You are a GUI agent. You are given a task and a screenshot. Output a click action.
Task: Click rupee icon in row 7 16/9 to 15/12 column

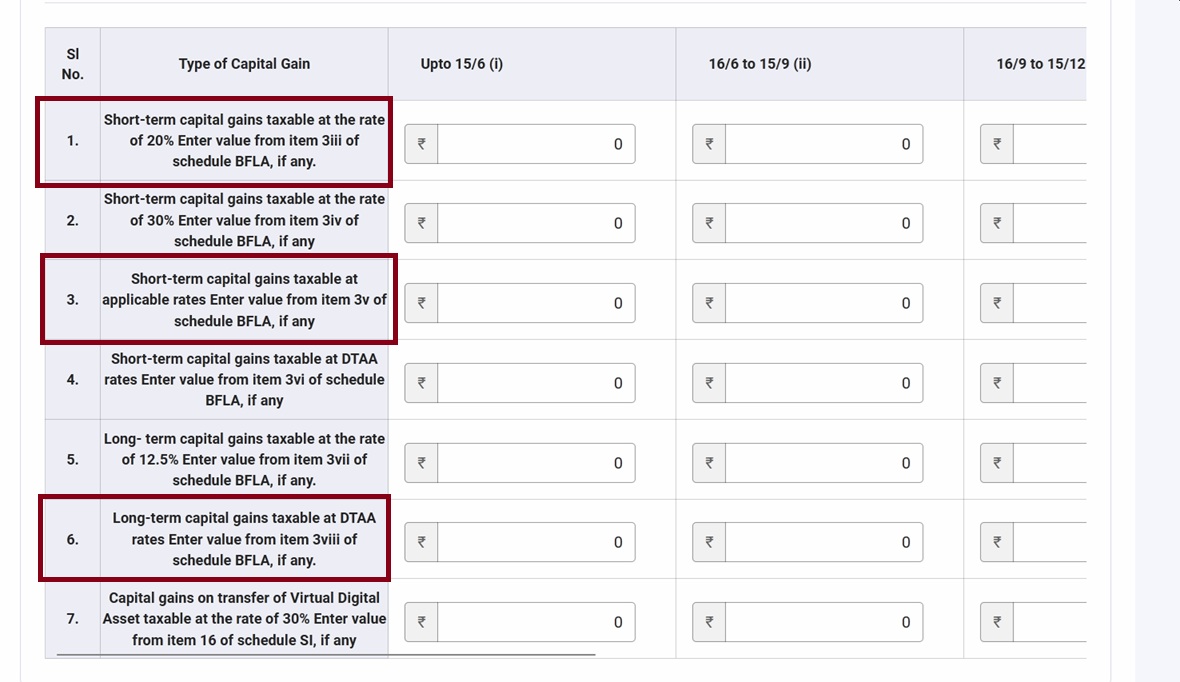997,622
